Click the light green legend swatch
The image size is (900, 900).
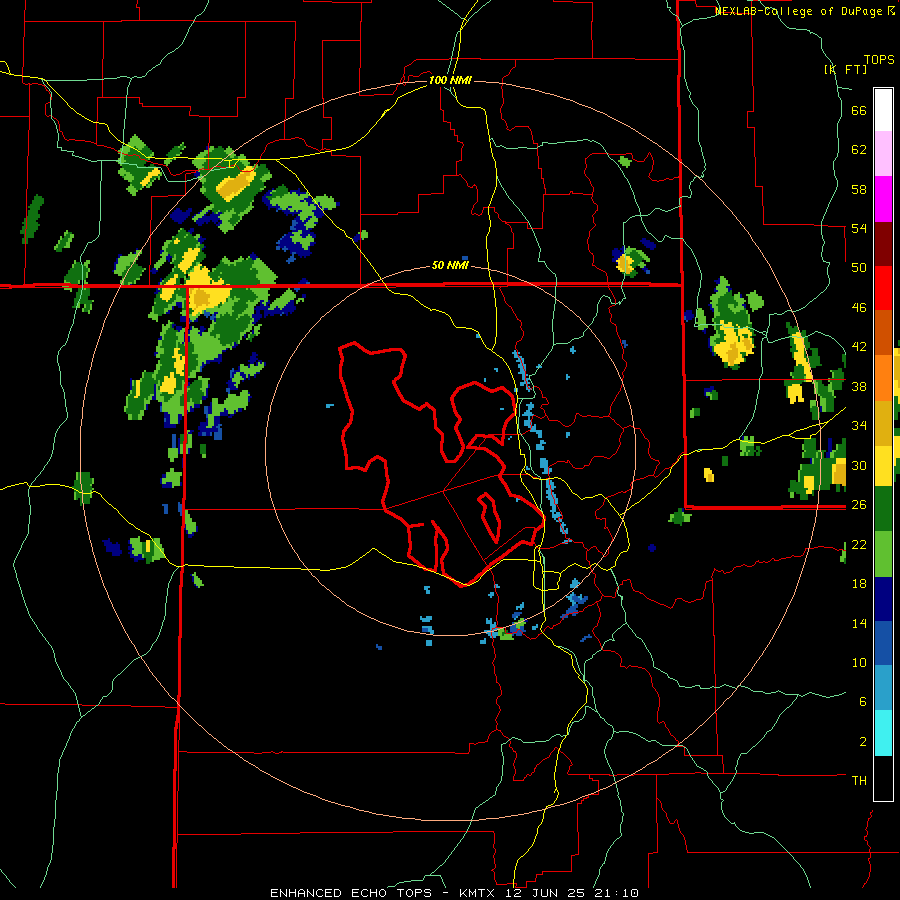point(883,554)
